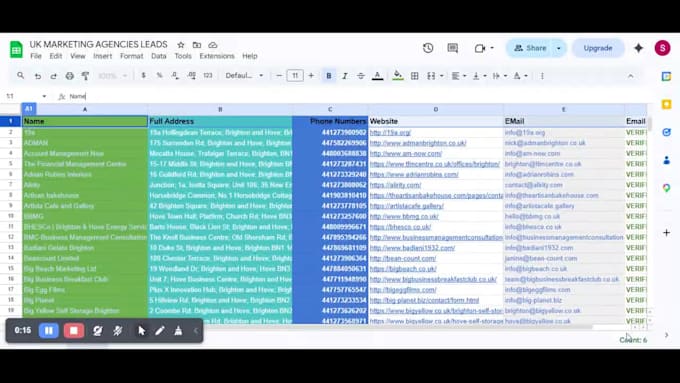Open the Edit menu
Screen dimensions: 680x383
pyautogui.click(x=56, y=56)
